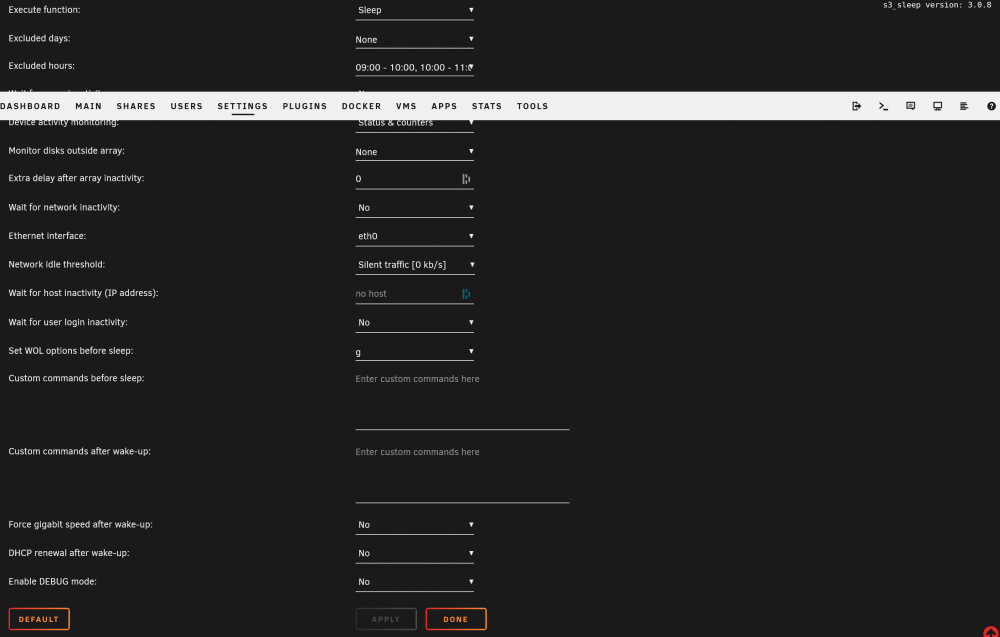The height and width of the screenshot is (637, 1000).
Task: Click the Logout icon in the nav bar
Action: [x=857, y=106]
